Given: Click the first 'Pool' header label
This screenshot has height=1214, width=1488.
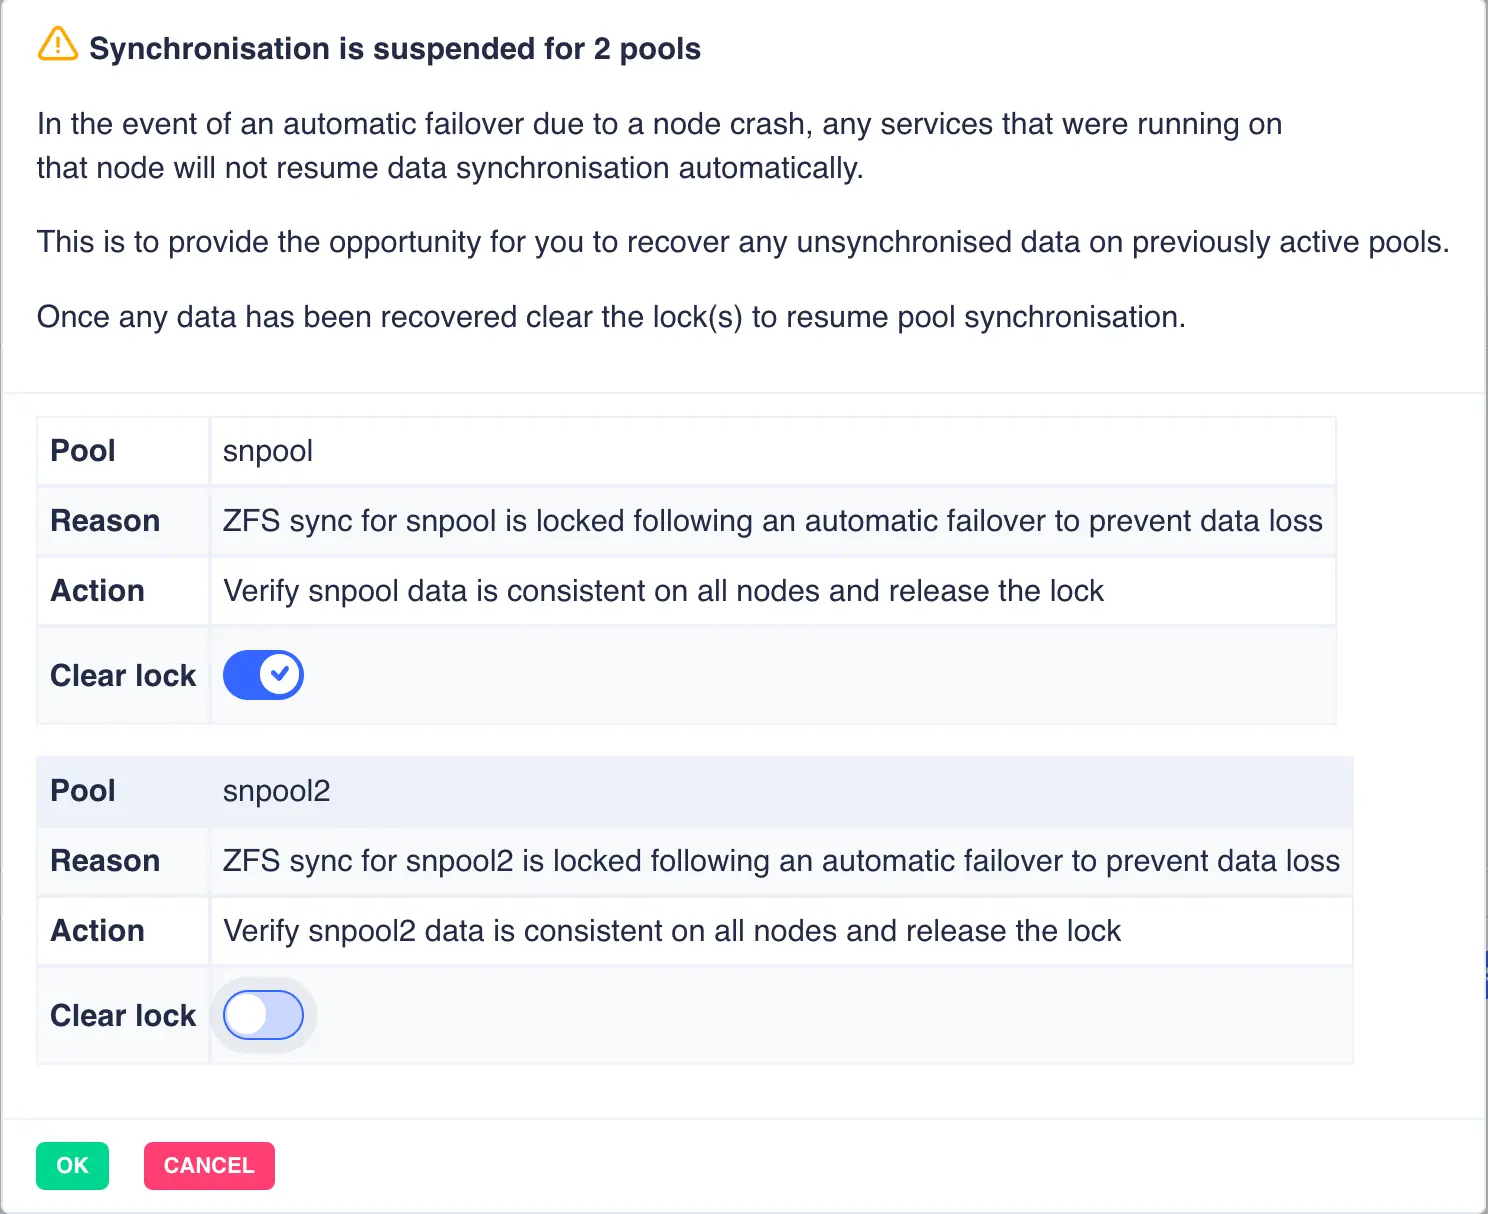Looking at the screenshot, I should (83, 451).
